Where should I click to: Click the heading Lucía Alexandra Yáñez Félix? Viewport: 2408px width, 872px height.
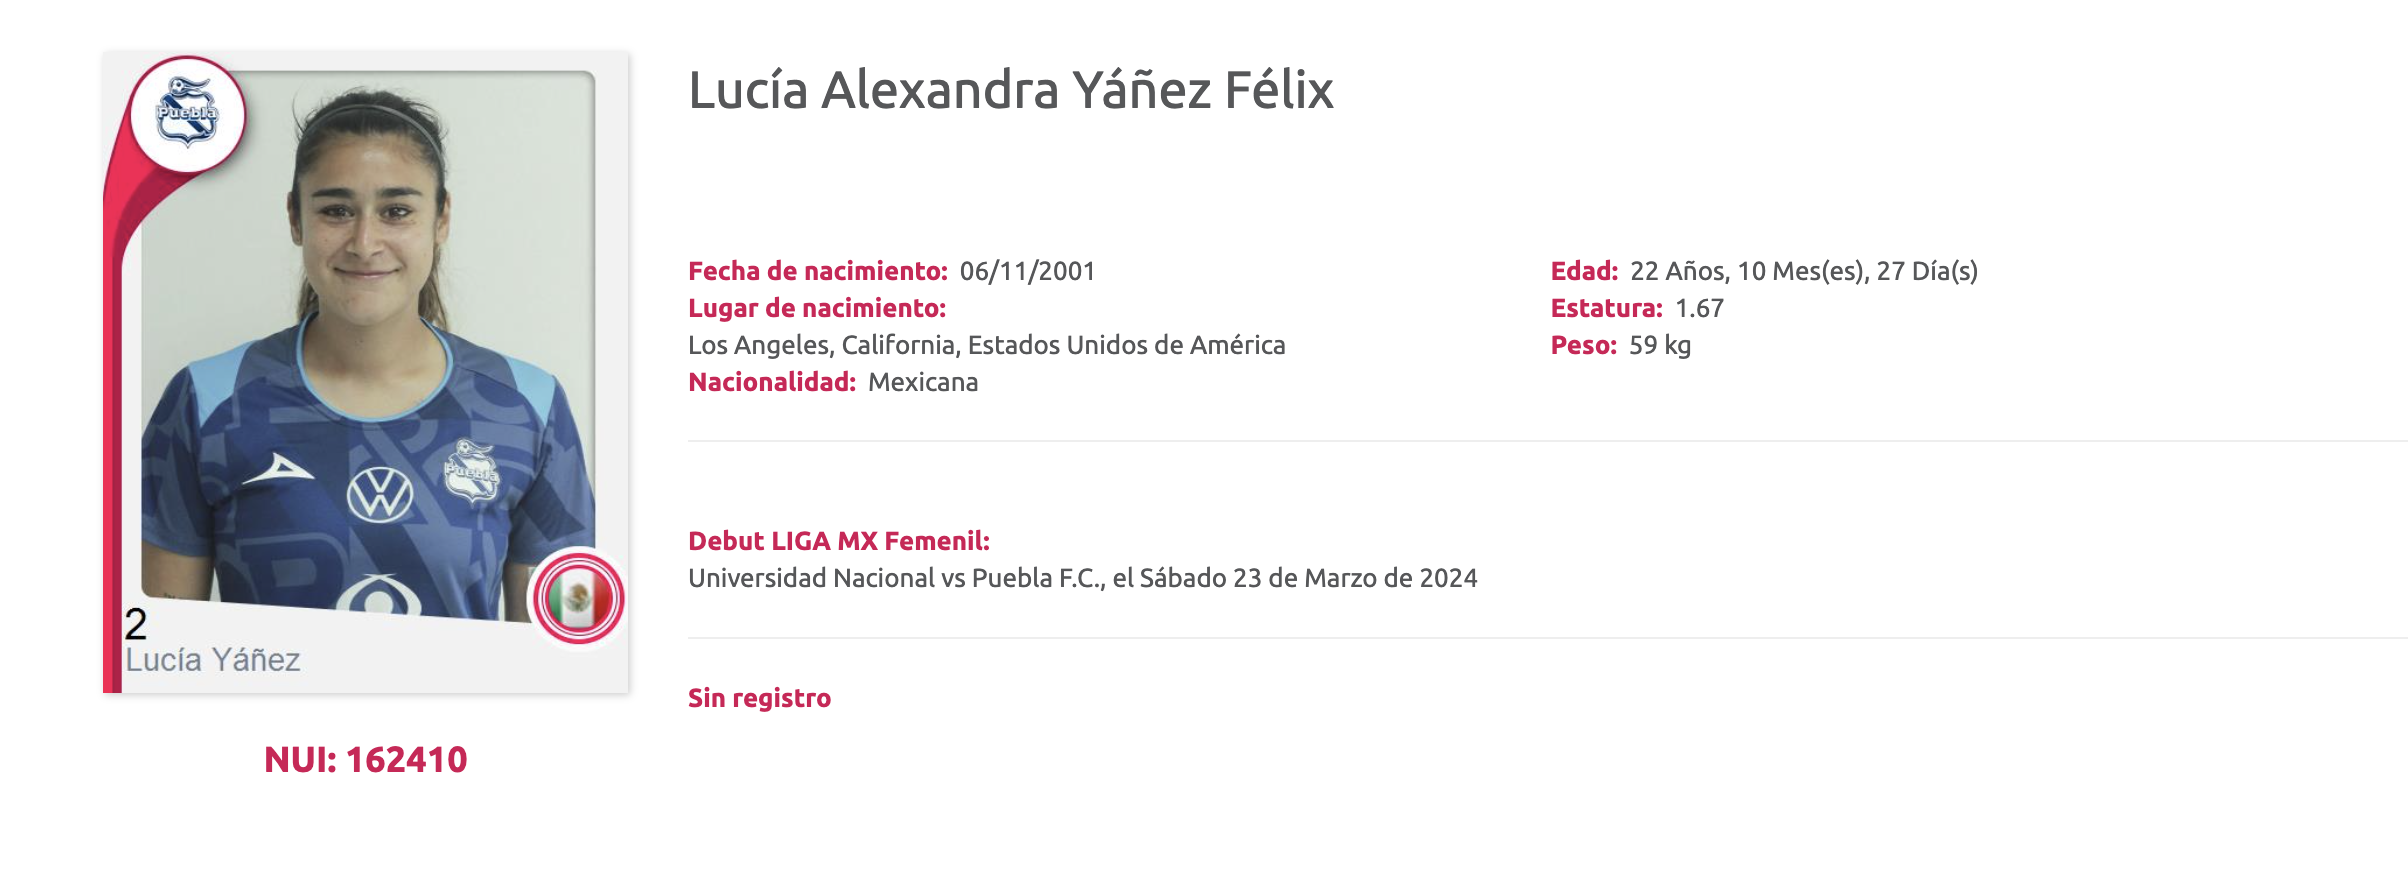tap(1010, 90)
